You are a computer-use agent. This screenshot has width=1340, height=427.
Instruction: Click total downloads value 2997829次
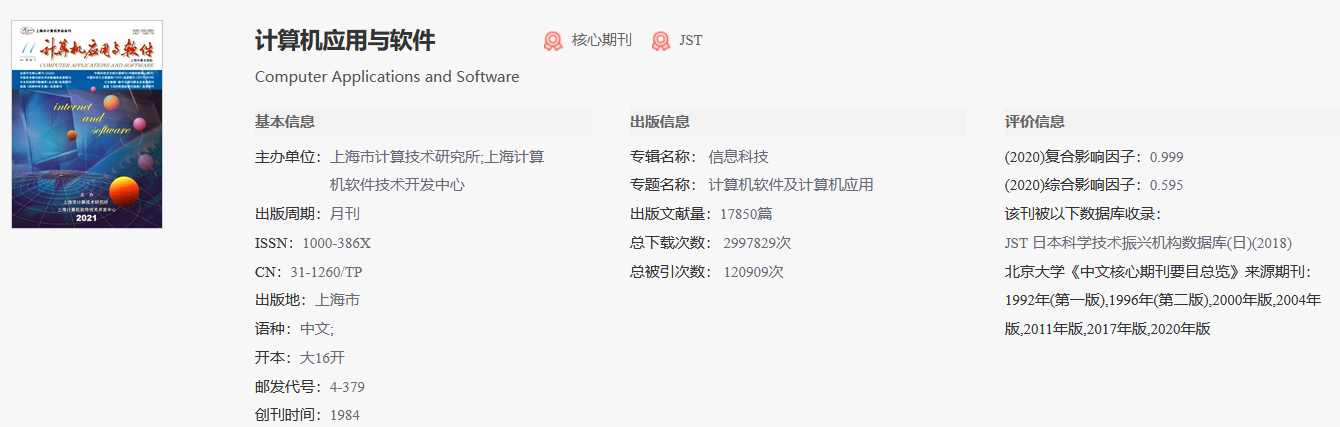click(757, 243)
